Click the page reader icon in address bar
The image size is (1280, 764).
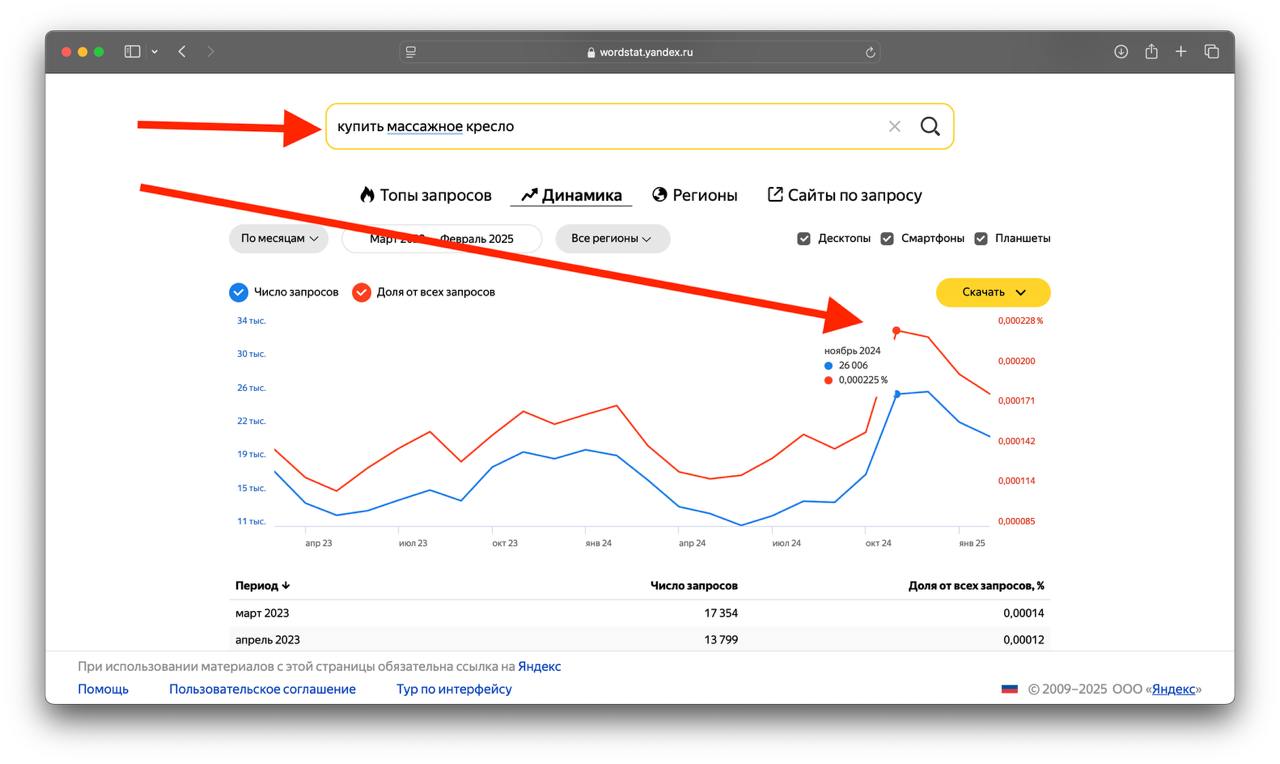pos(411,52)
